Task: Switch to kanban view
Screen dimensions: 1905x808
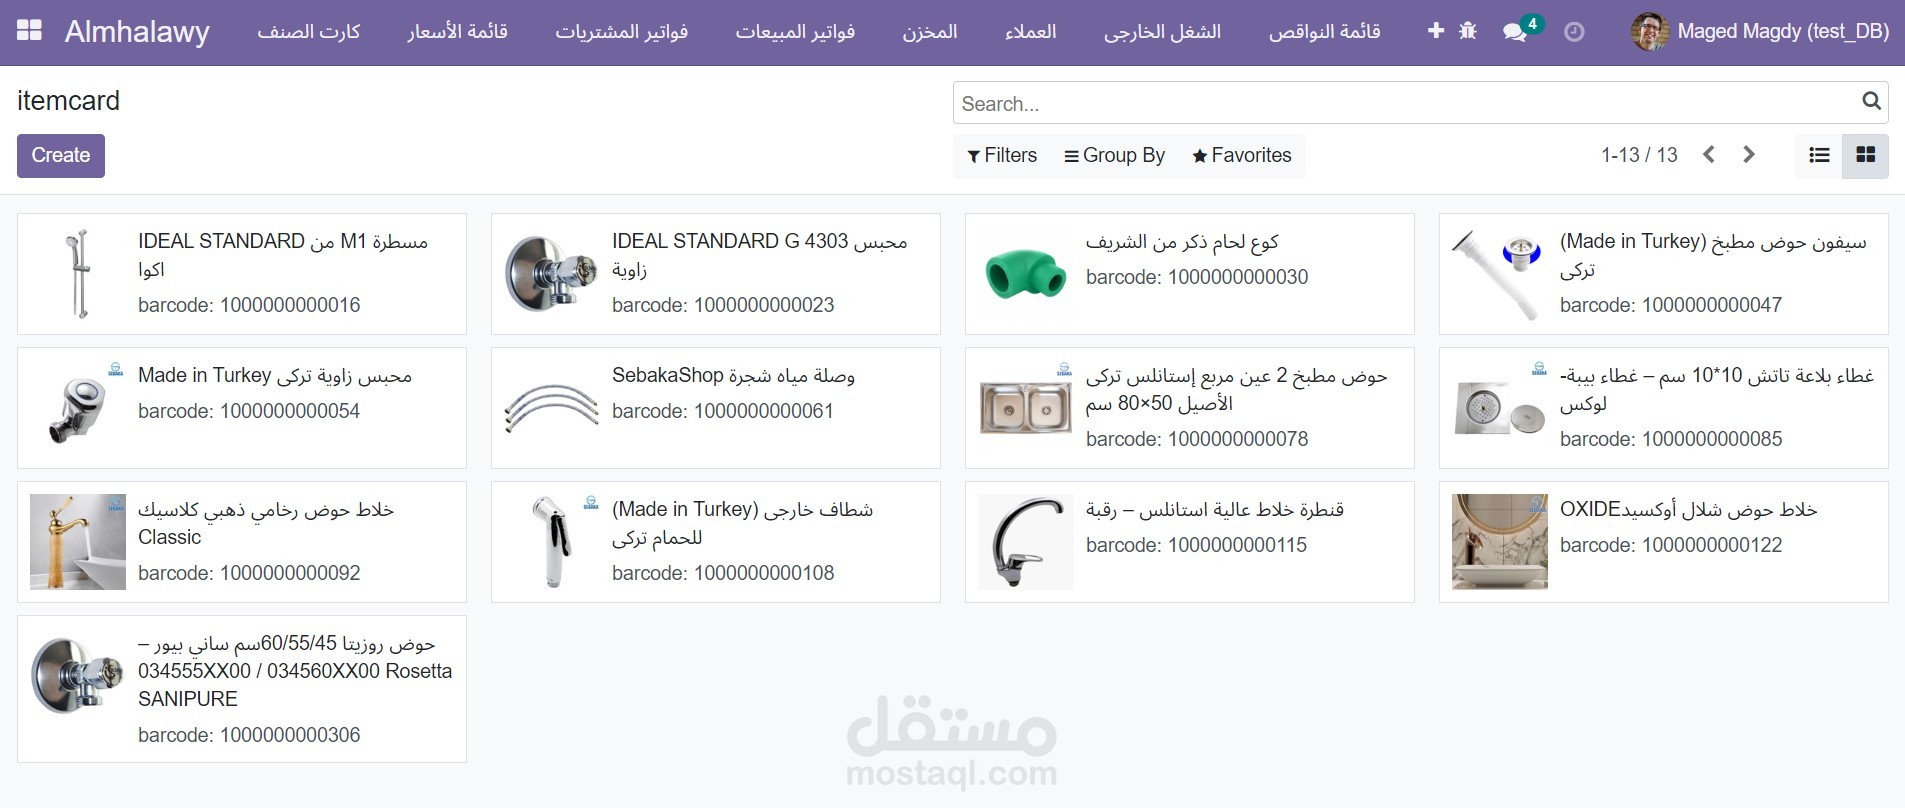Action: pos(1865,155)
